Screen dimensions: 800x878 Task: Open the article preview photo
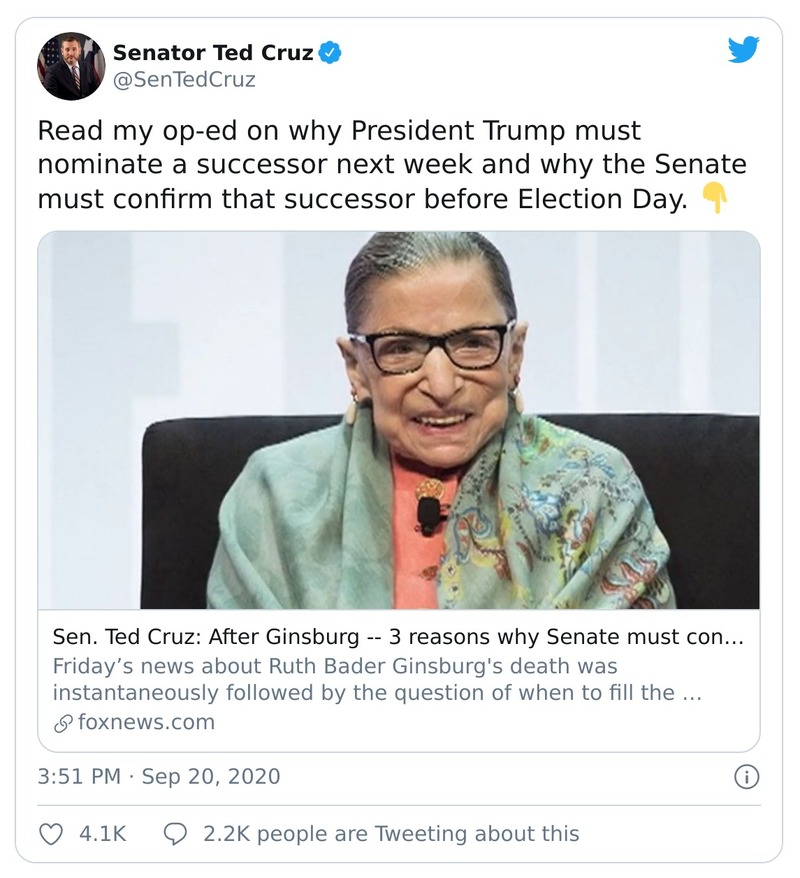pyautogui.click(x=398, y=420)
